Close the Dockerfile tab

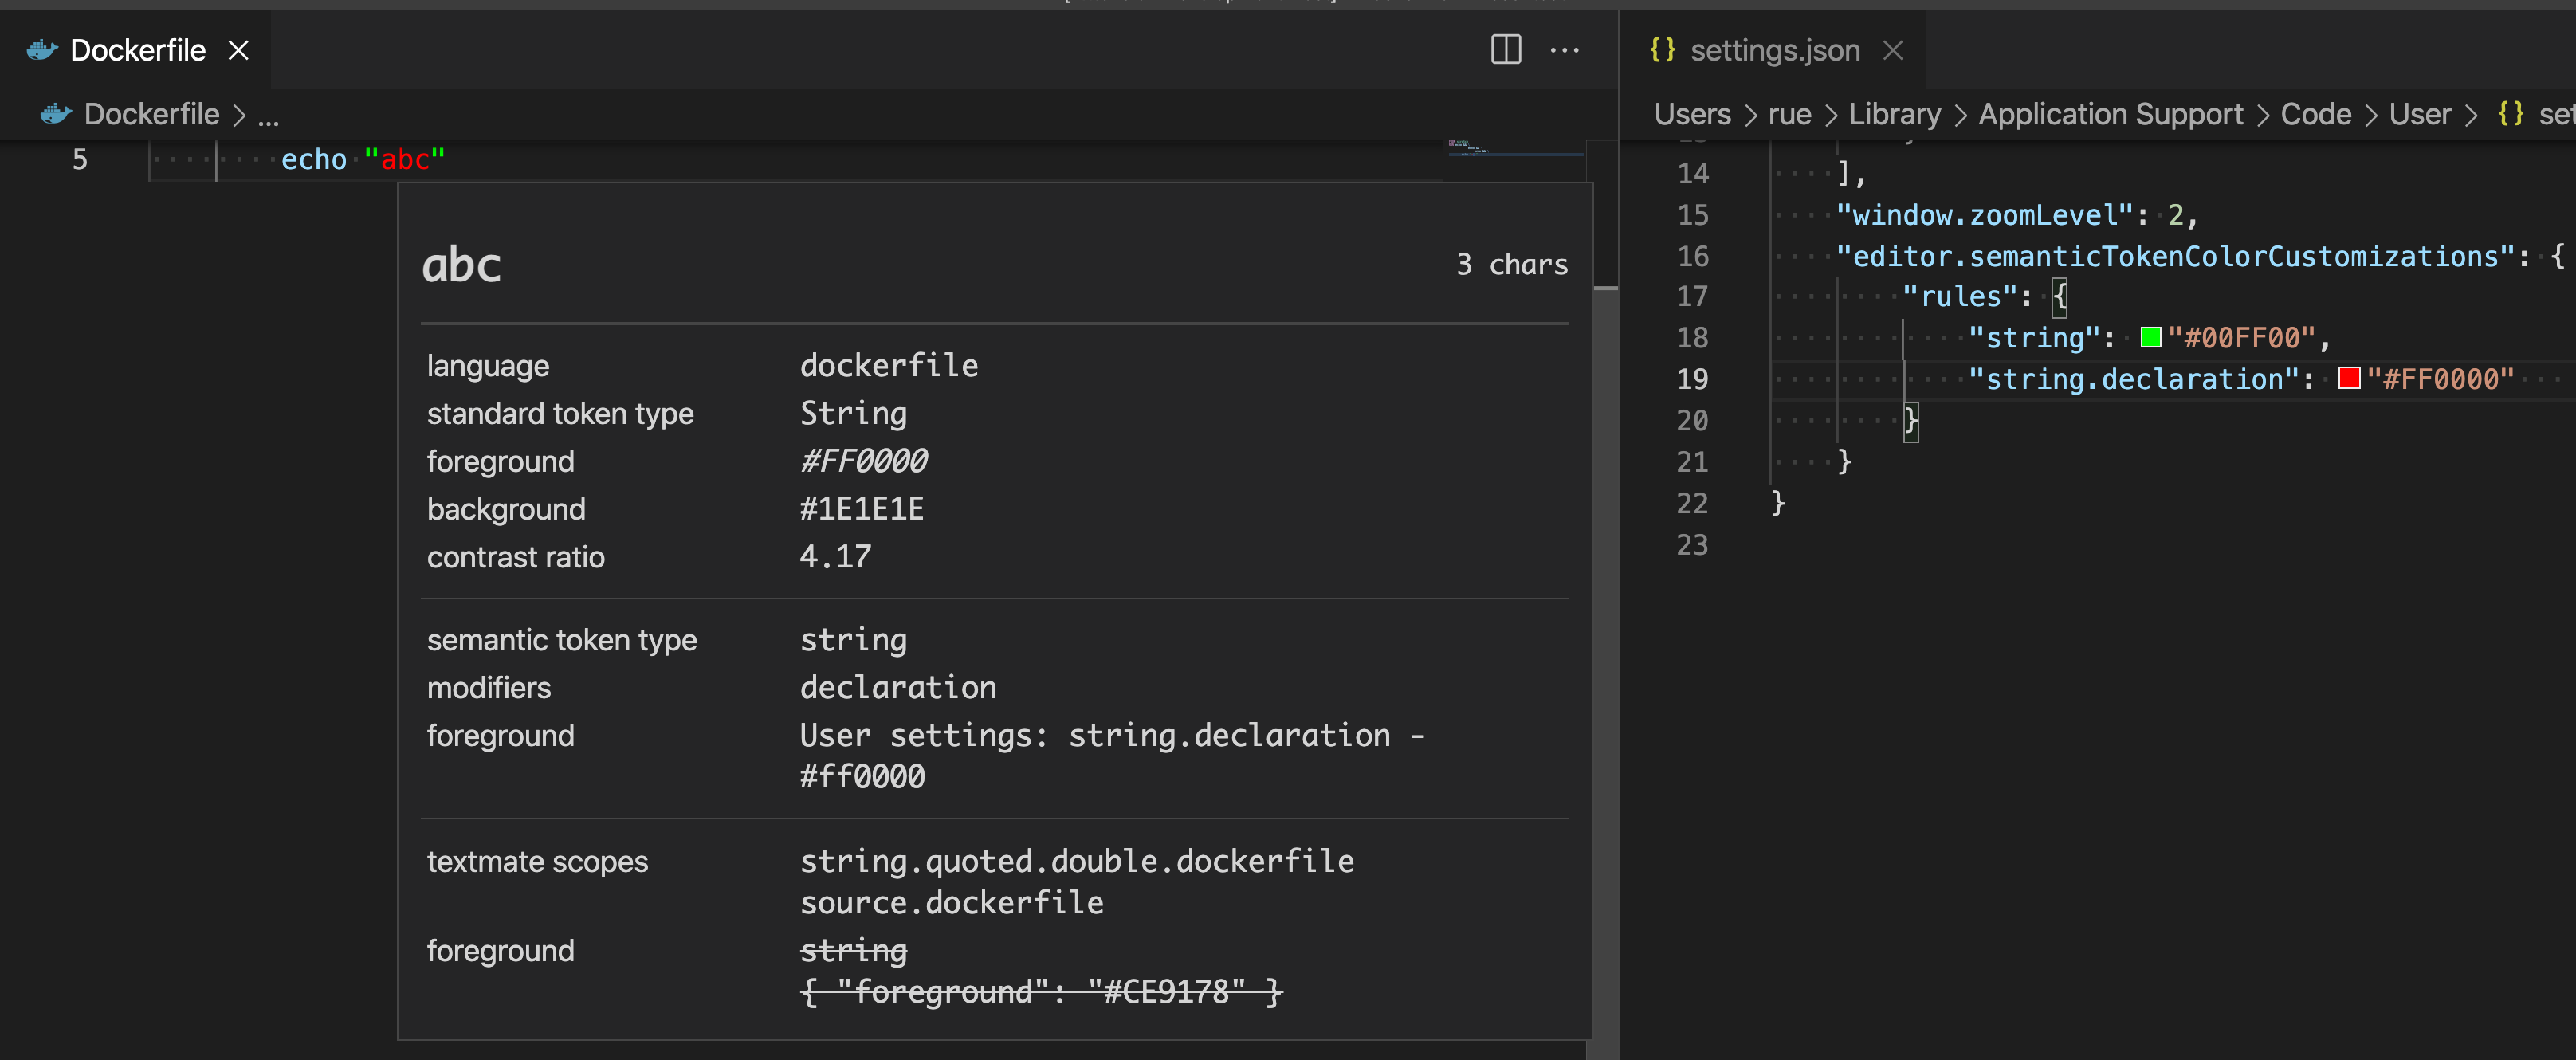[238, 50]
